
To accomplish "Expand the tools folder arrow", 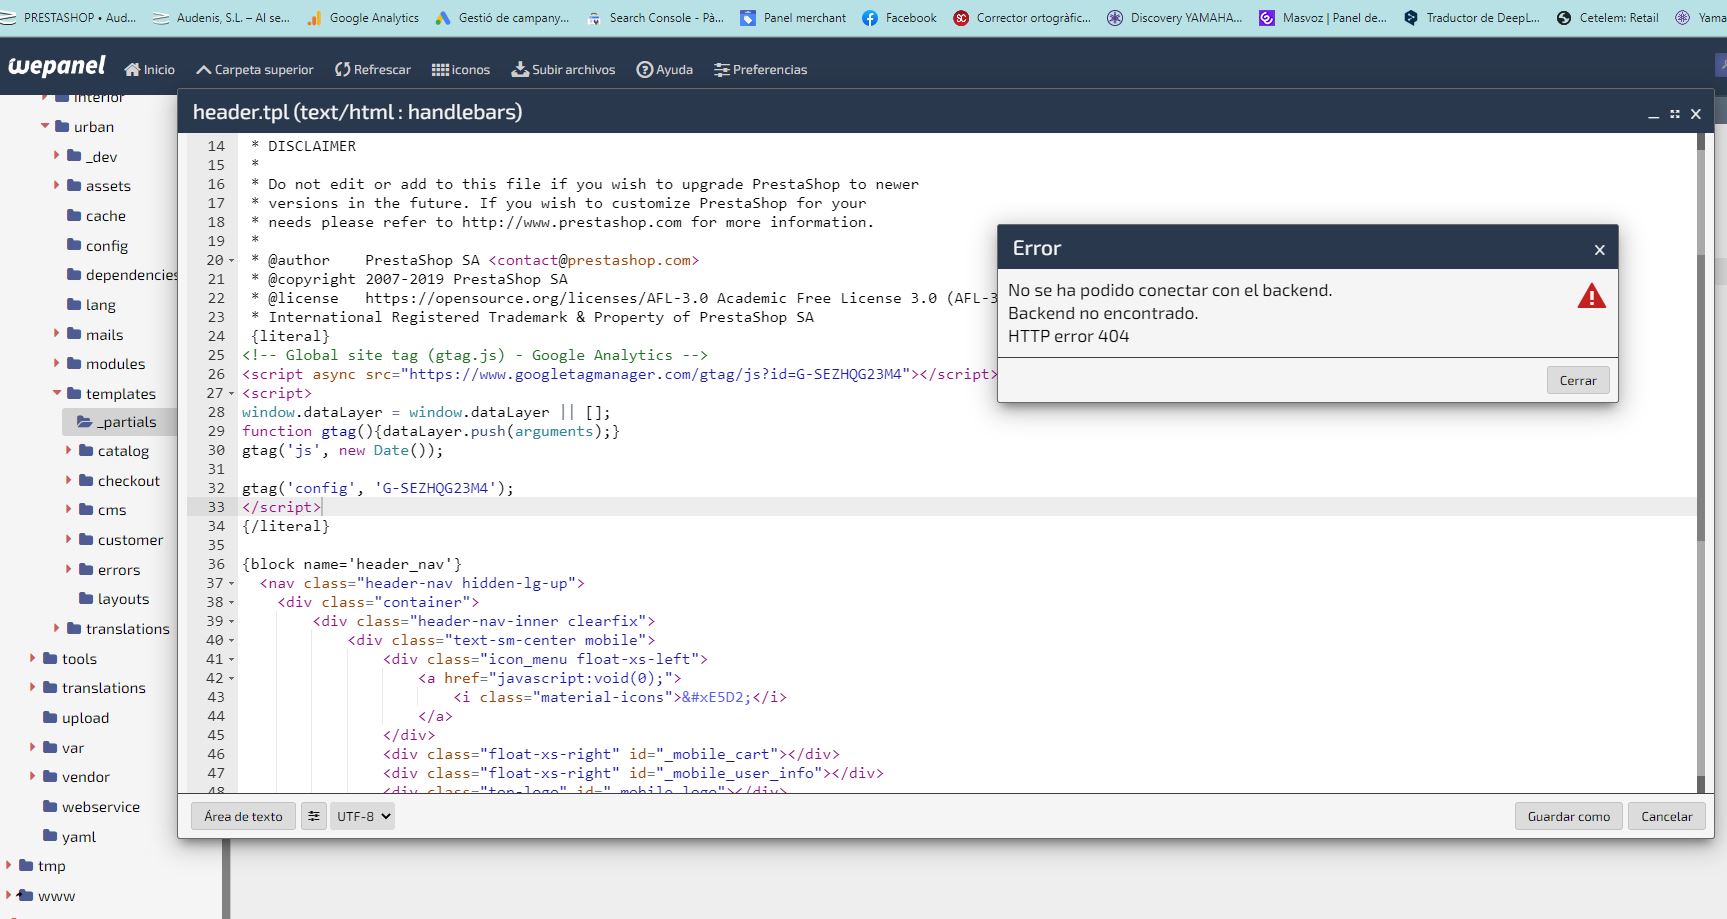I will [x=32, y=658].
